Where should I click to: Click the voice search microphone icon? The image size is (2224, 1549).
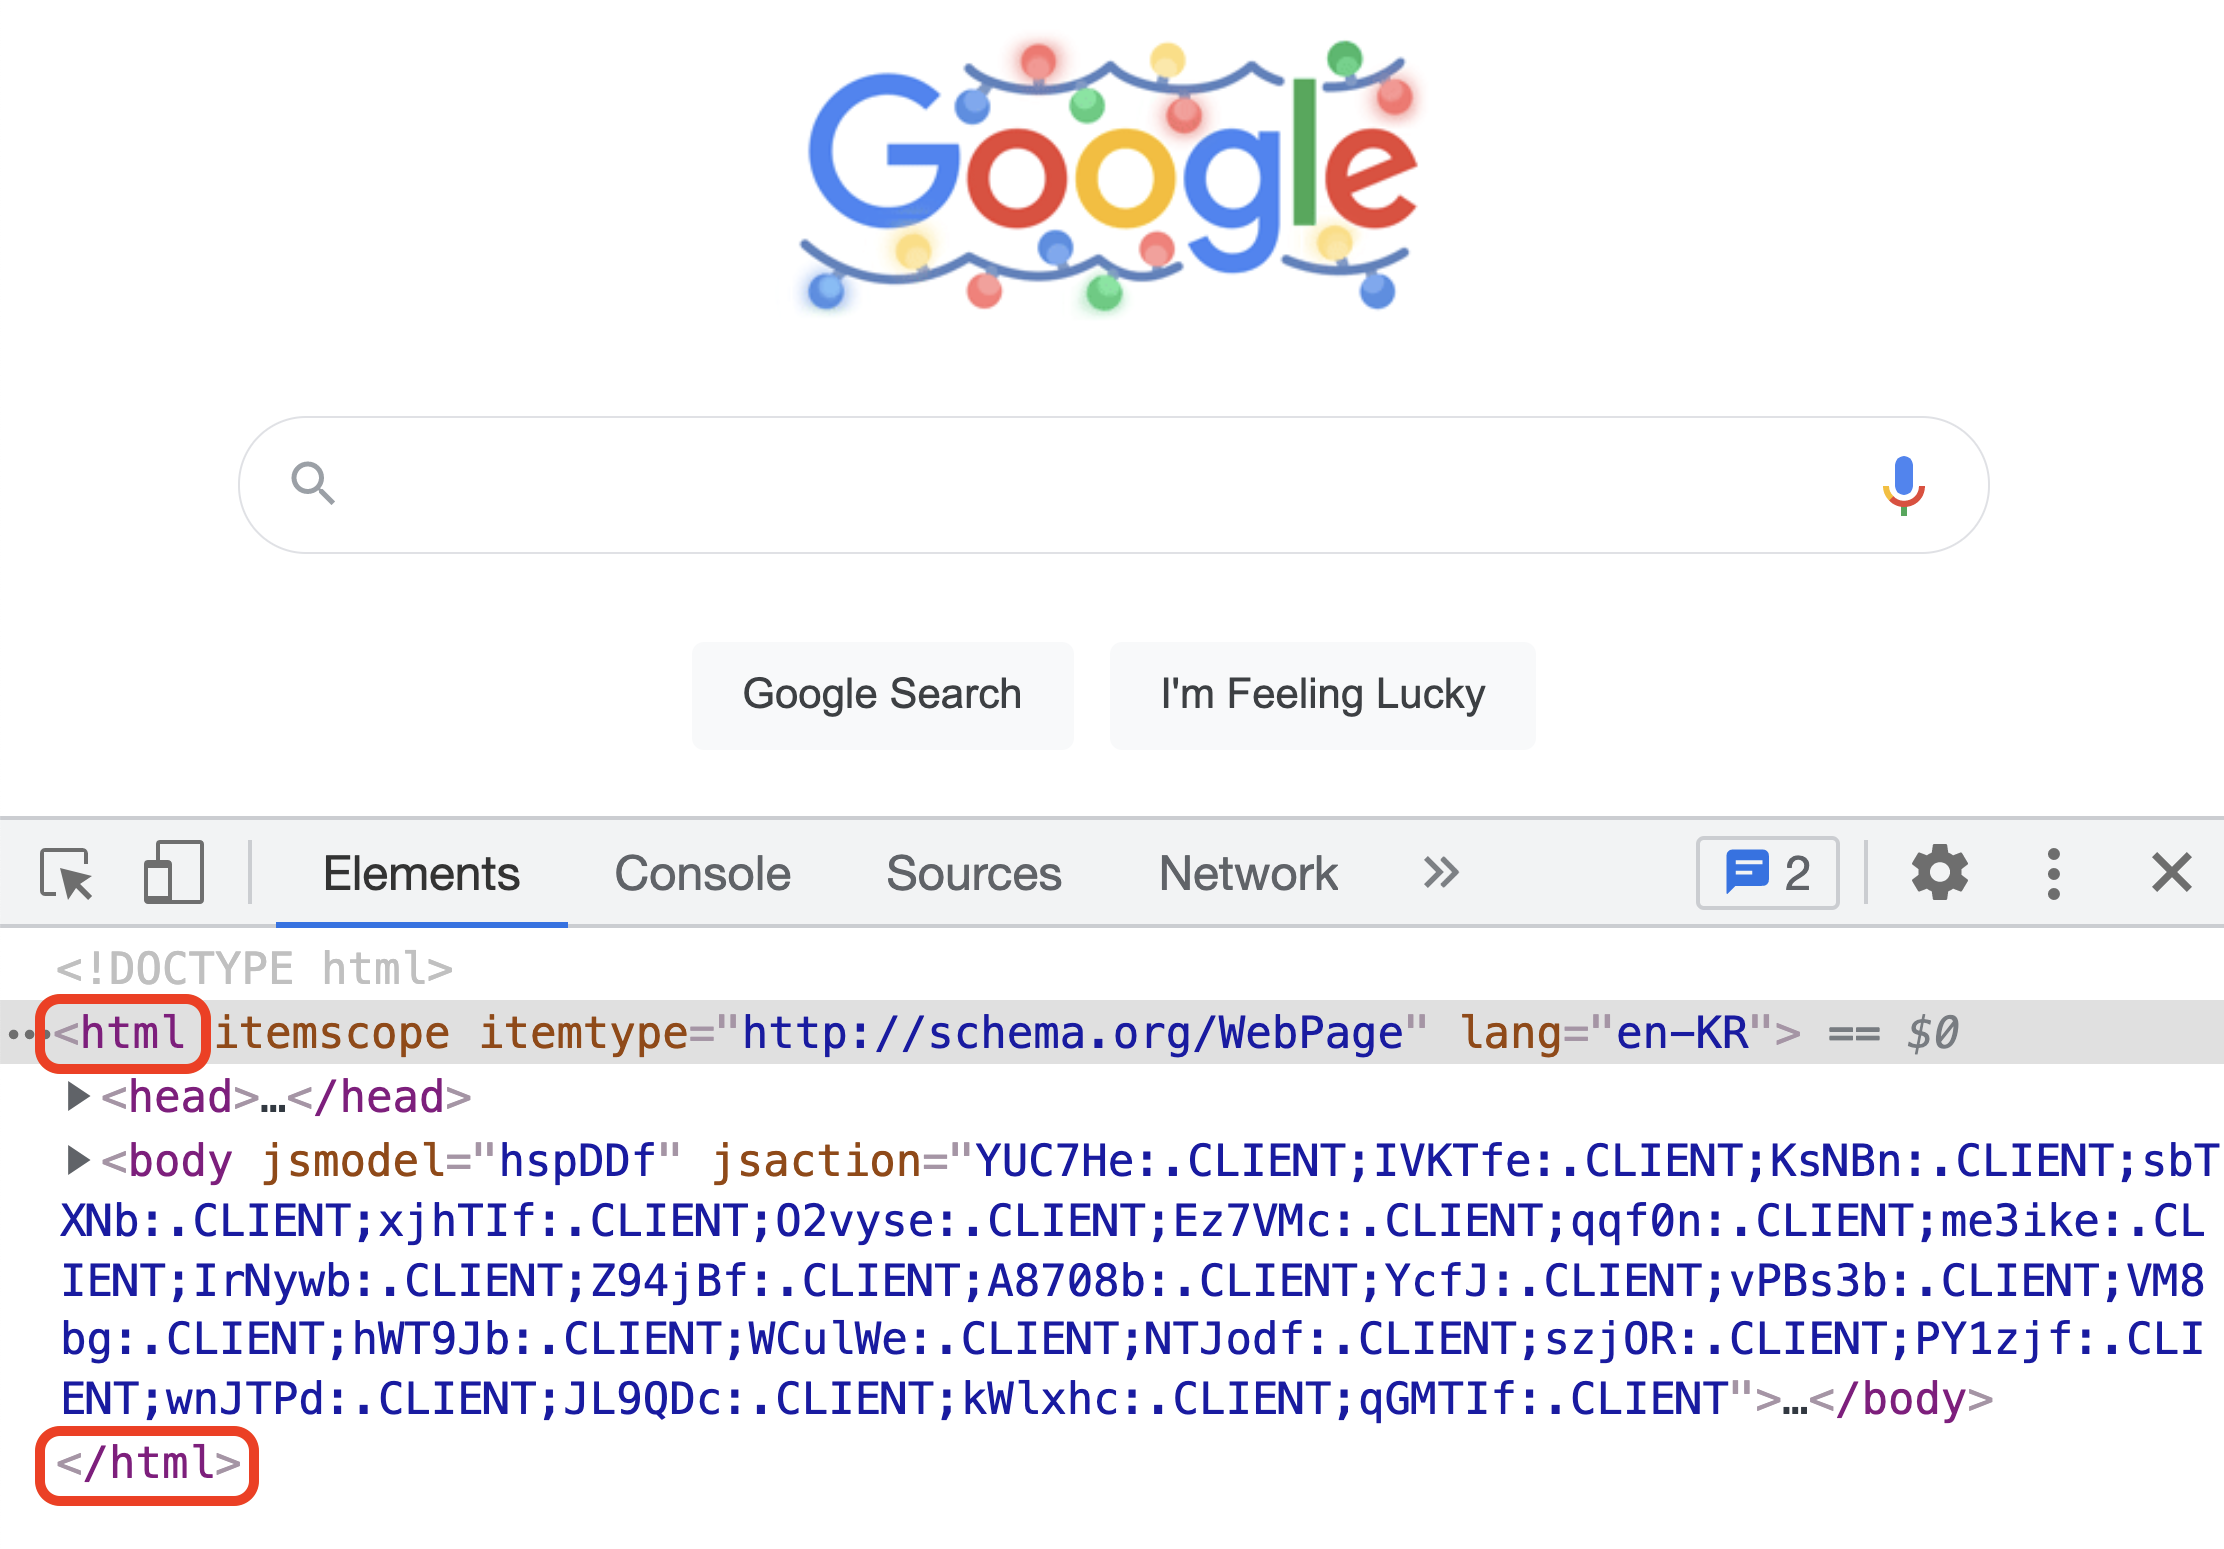point(1903,485)
